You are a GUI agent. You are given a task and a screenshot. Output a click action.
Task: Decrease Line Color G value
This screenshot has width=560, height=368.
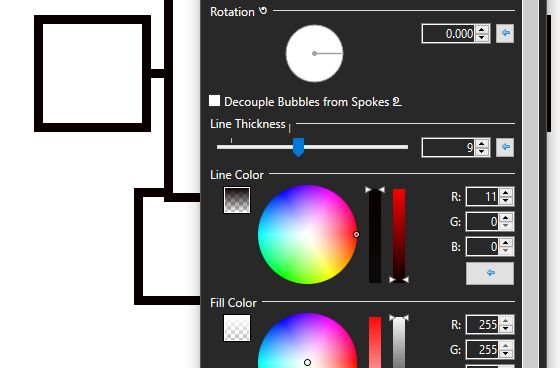click(506, 226)
